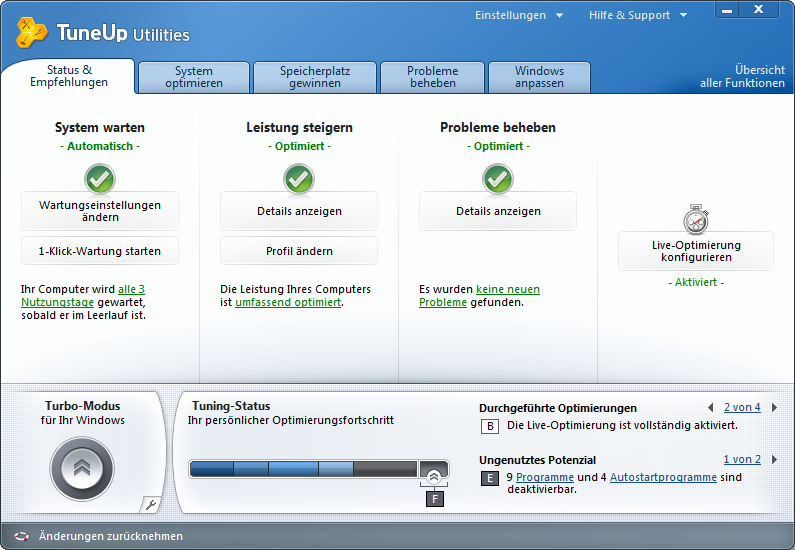Switch to the System optimieren tab
Image resolution: width=795 pixels, height=550 pixels.
(x=194, y=77)
